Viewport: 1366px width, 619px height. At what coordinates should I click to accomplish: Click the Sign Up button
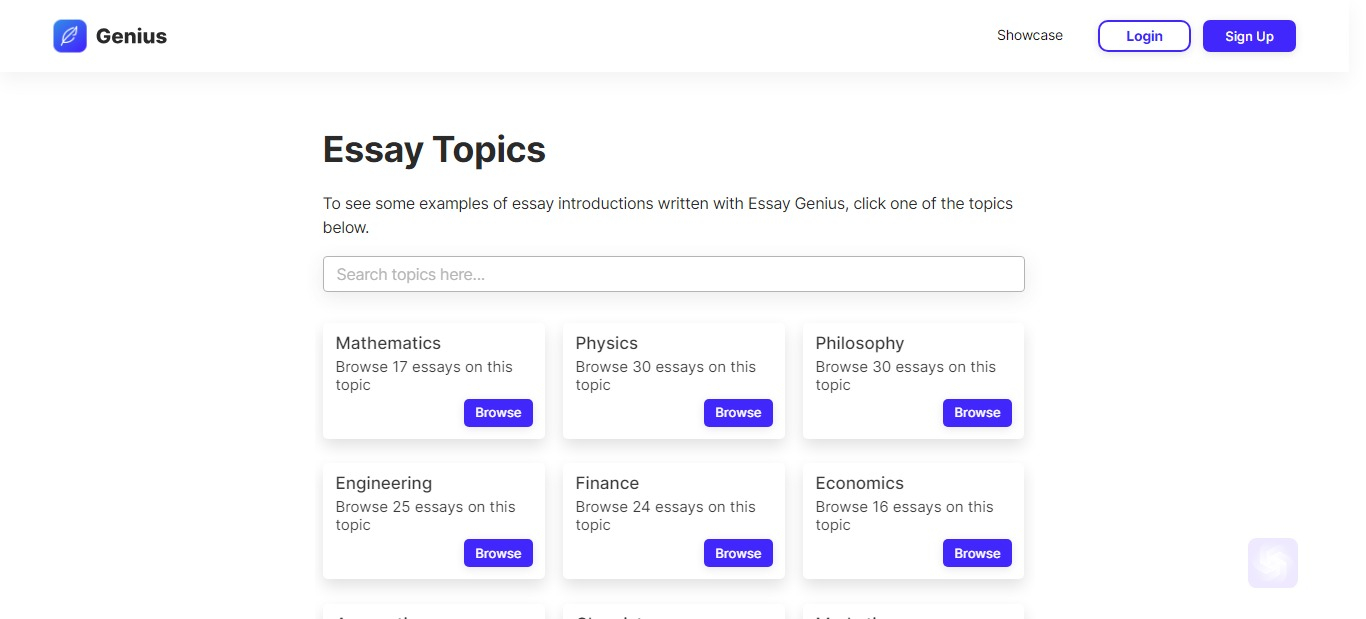pyautogui.click(x=1249, y=36)
